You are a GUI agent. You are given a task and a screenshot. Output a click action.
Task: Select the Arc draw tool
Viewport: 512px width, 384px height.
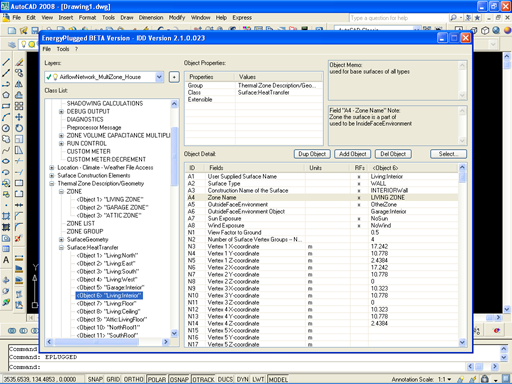(x=6, y=117)
